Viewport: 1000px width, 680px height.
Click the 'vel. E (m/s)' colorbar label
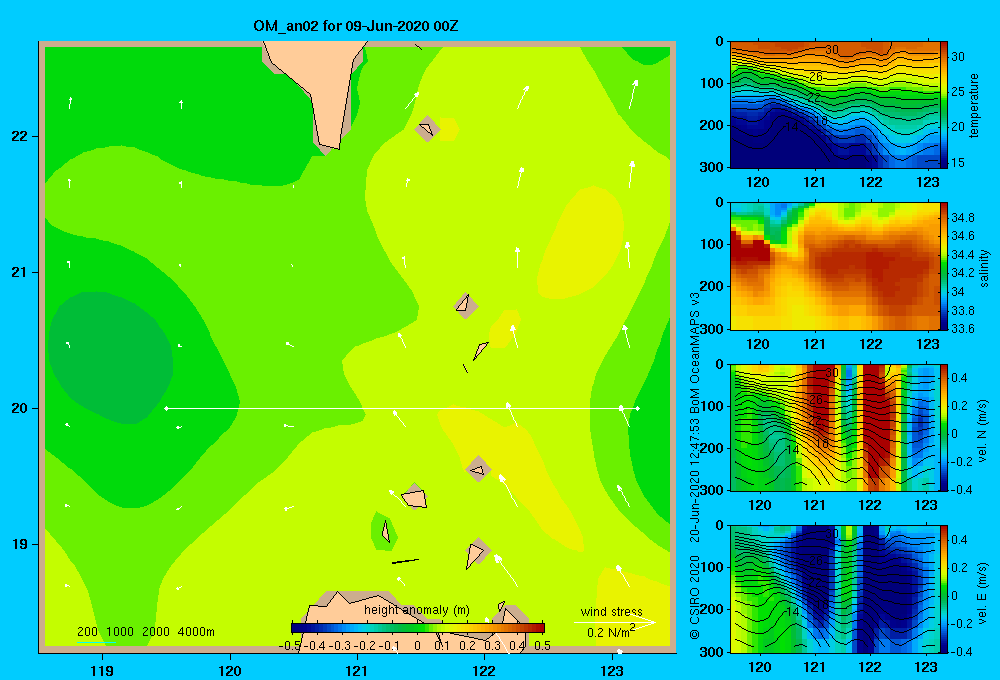click(983, 592)
